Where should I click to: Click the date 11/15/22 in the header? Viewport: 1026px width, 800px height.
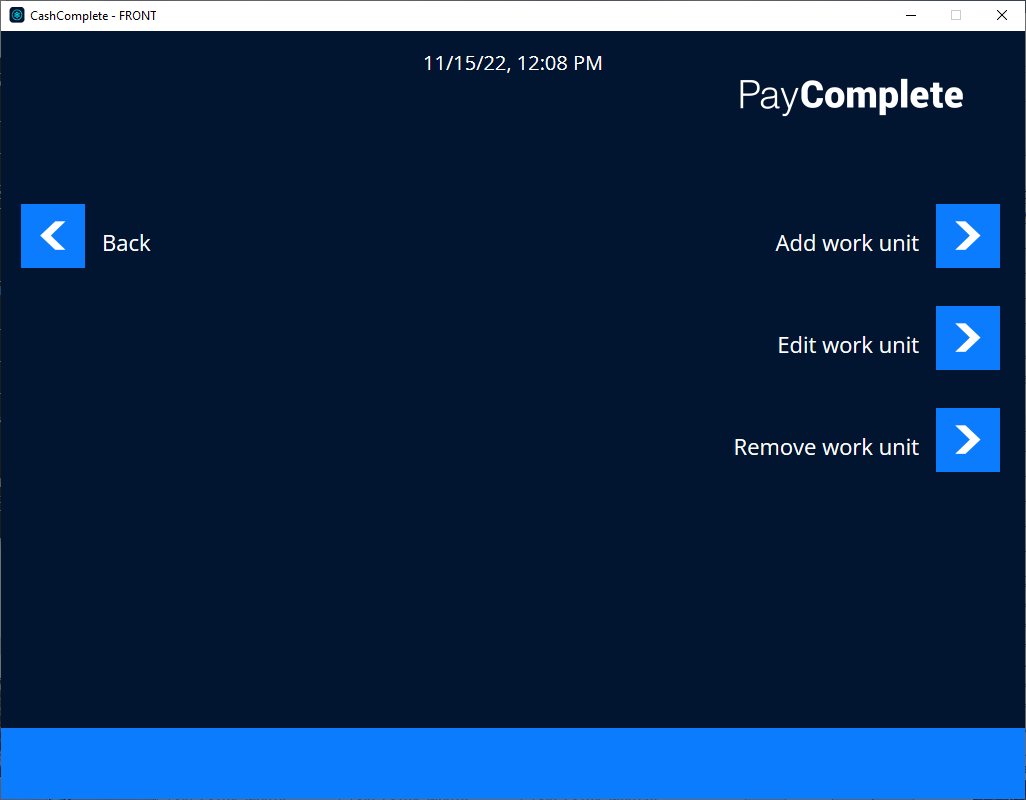click(x=465, y=63)
